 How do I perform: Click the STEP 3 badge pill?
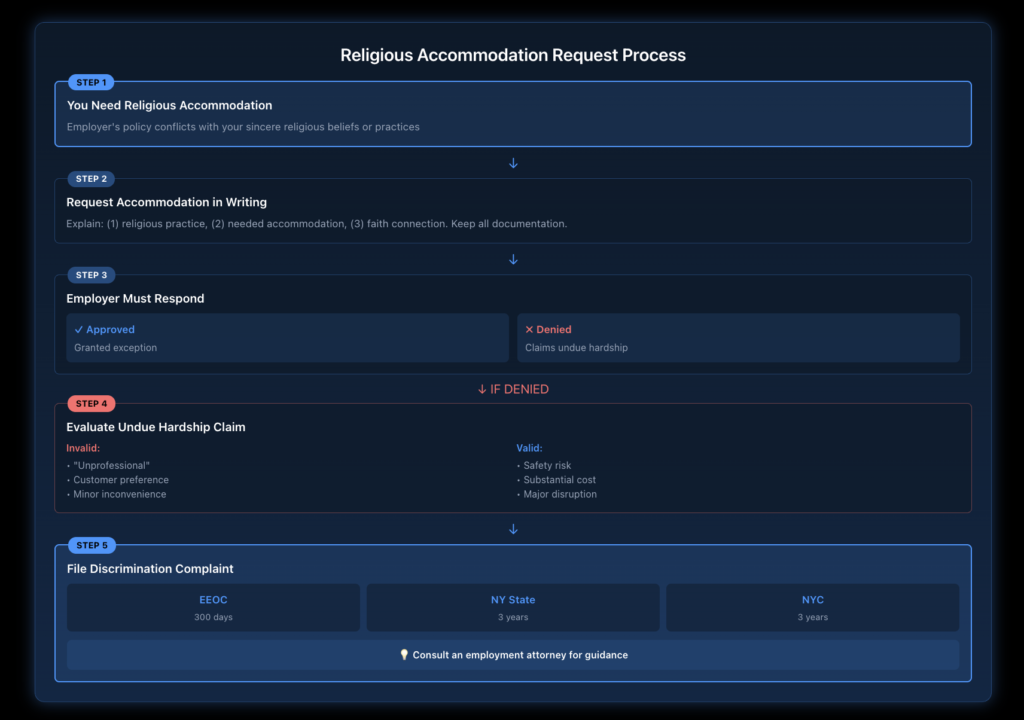tap(91, 274)
